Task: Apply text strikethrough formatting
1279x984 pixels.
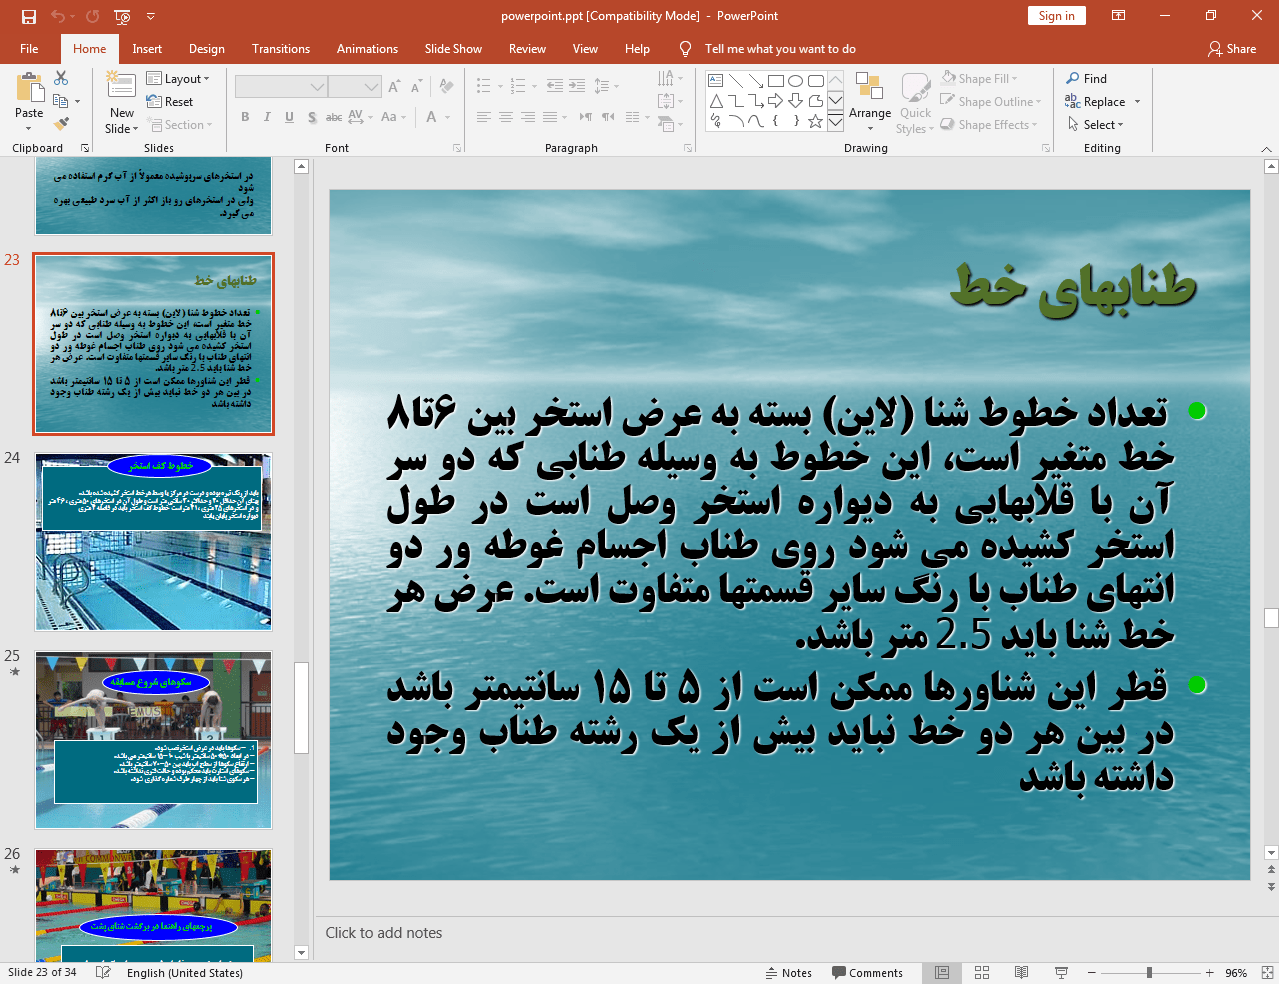Action: point(333,117)
